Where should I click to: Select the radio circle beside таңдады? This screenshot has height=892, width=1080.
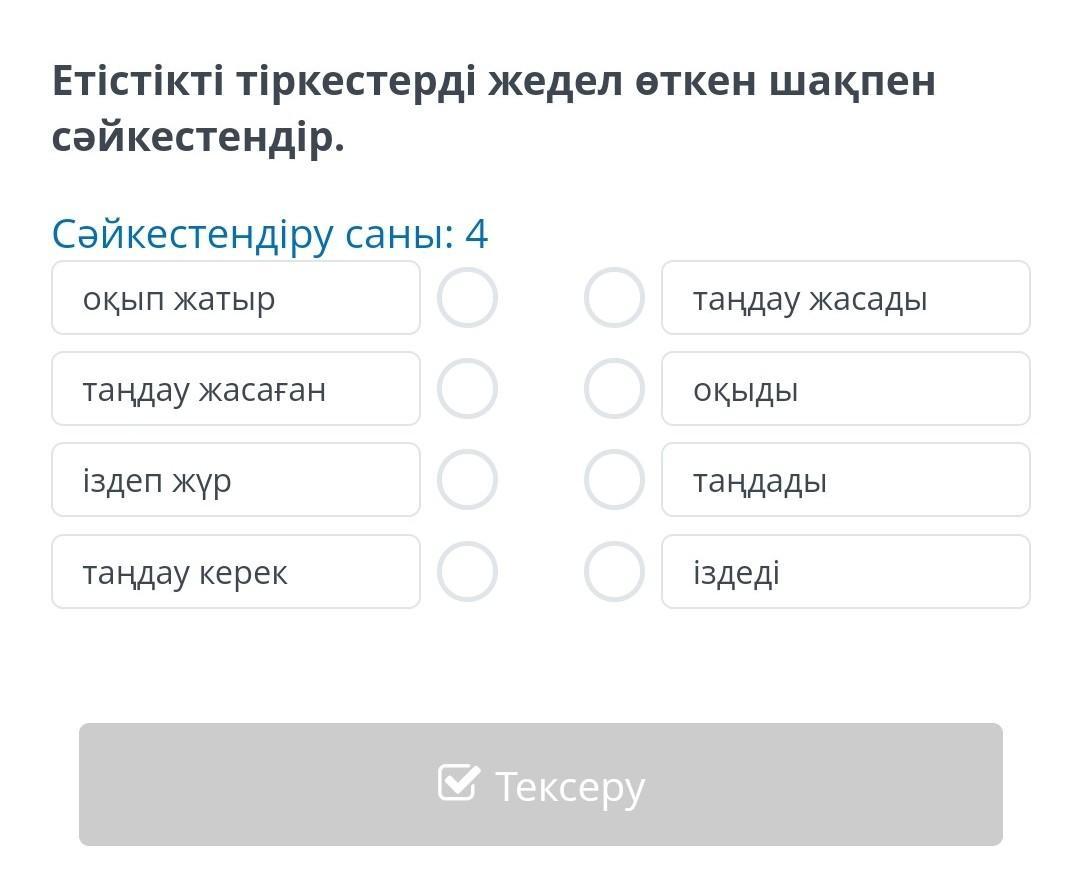[614, 480]
